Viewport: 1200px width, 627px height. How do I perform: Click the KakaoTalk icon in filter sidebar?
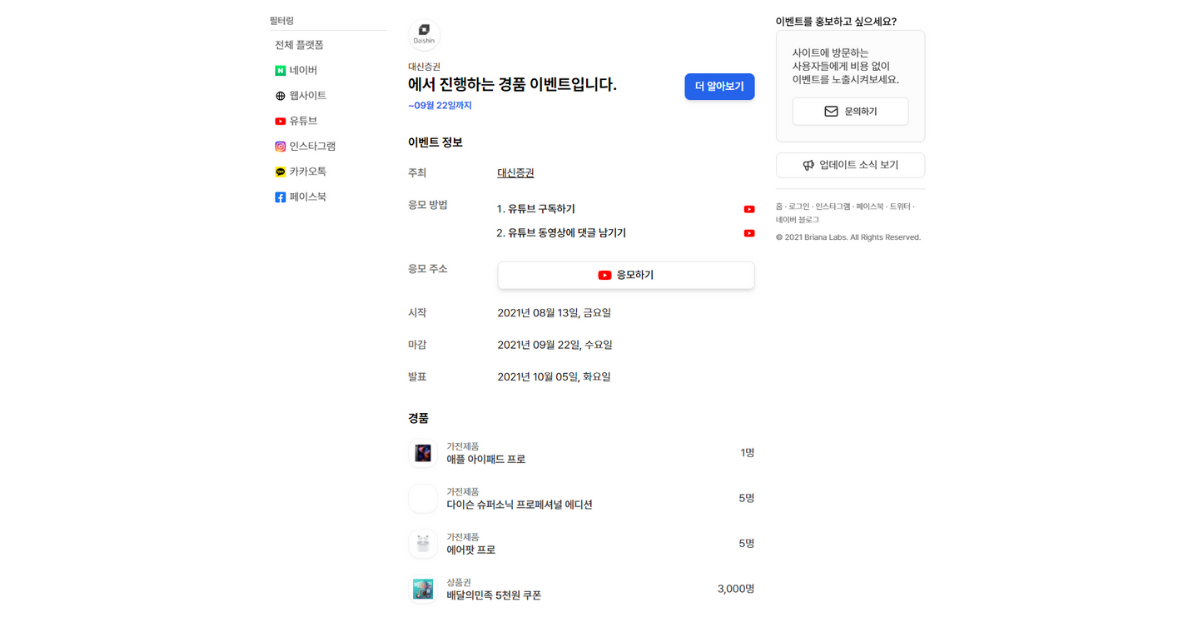coord(281,172)
